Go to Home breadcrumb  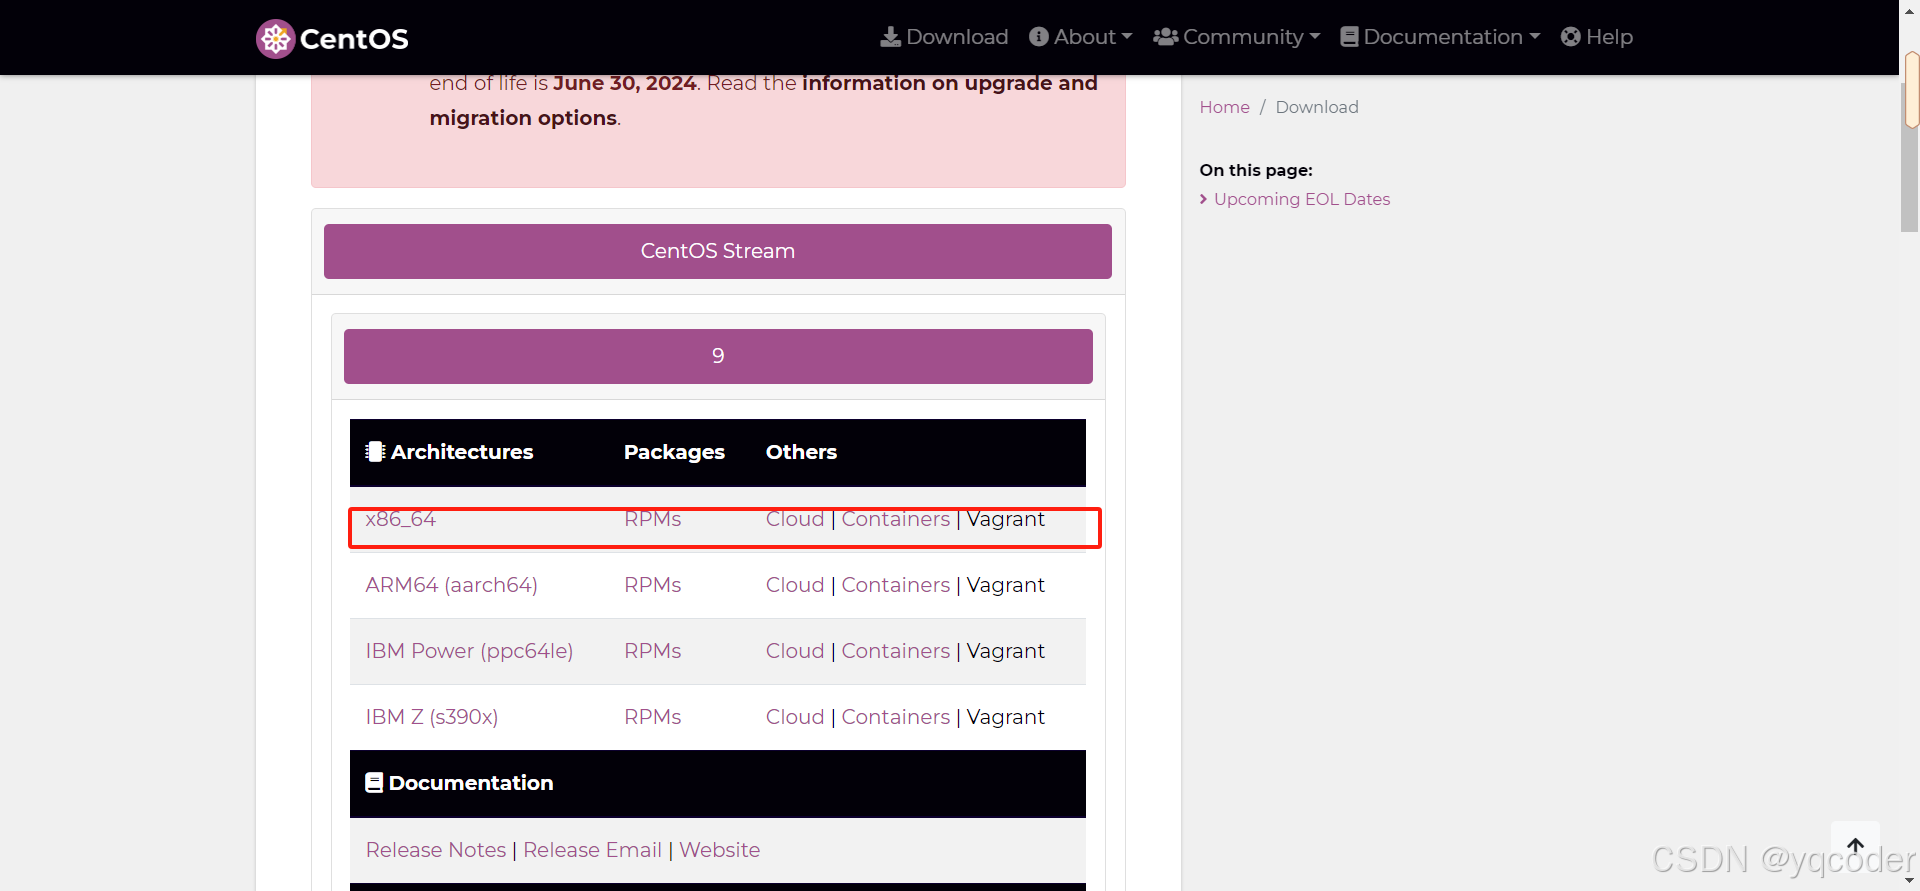pyautogui.click(x=1225, y=107)
